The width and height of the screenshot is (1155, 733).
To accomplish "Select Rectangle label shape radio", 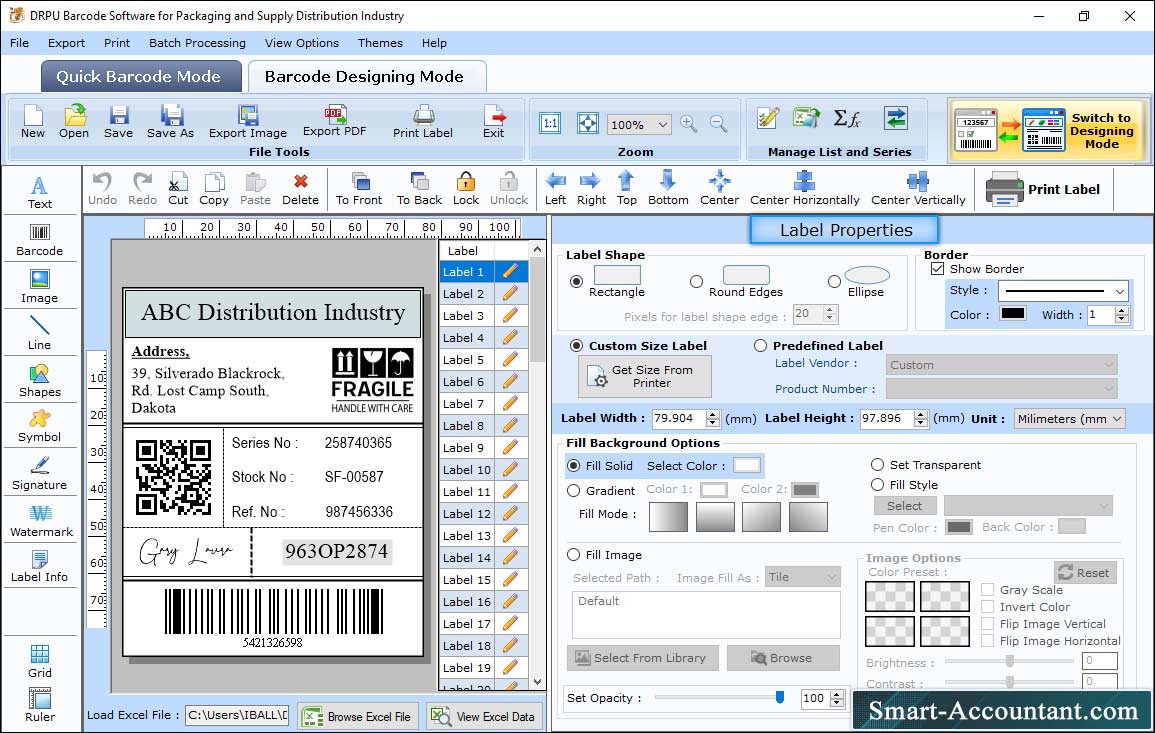I will click(577, 281).
